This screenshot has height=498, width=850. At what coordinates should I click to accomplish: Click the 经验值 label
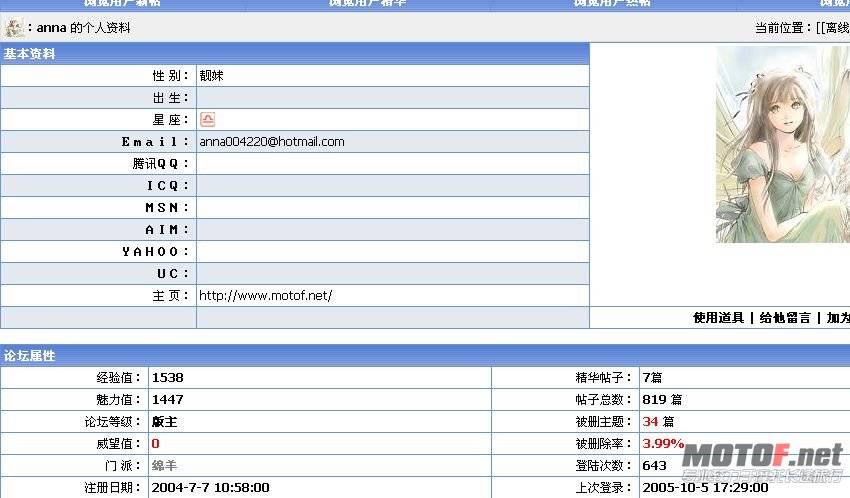tap(119, 378)
